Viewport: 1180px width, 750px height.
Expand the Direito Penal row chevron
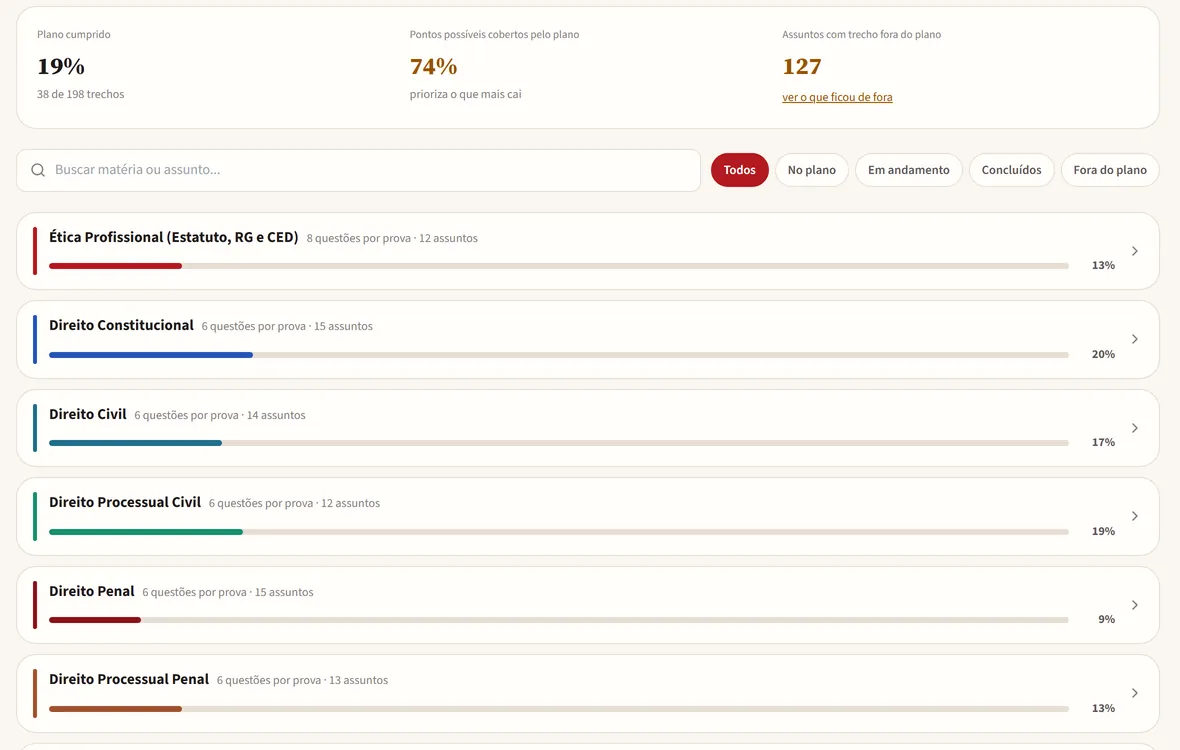point(1134,605)
